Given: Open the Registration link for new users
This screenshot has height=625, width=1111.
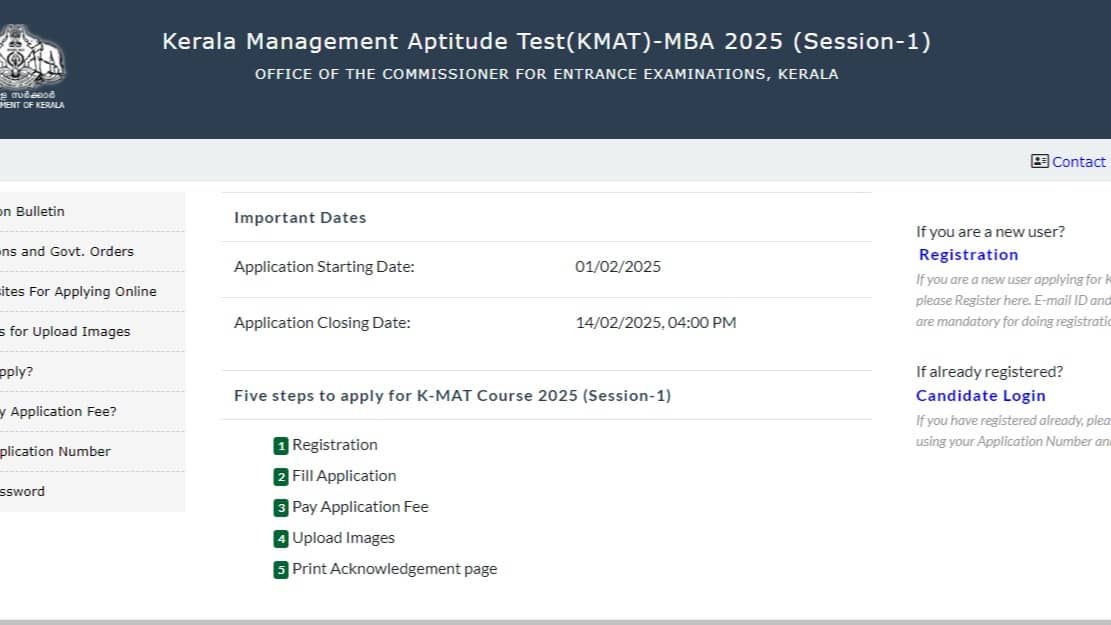Looking at the screenshot, I should coord(967,254).
